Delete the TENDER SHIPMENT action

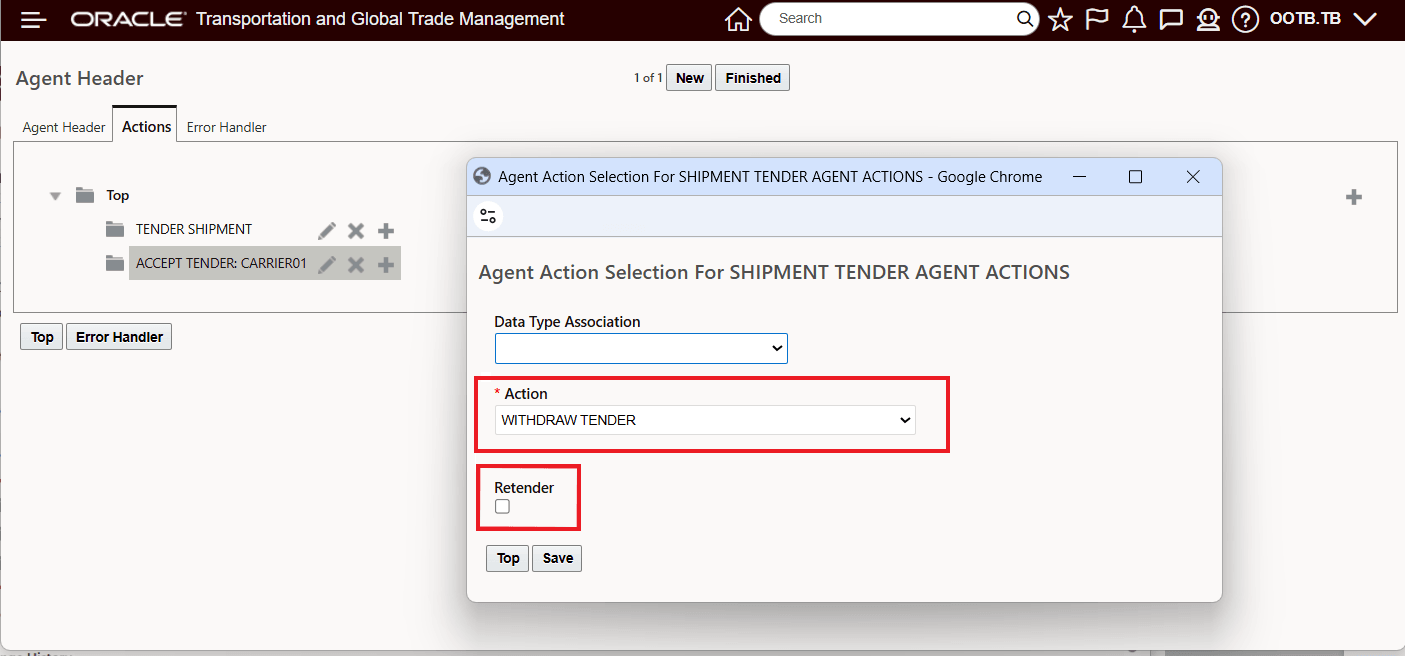click(x=356, y=231)
